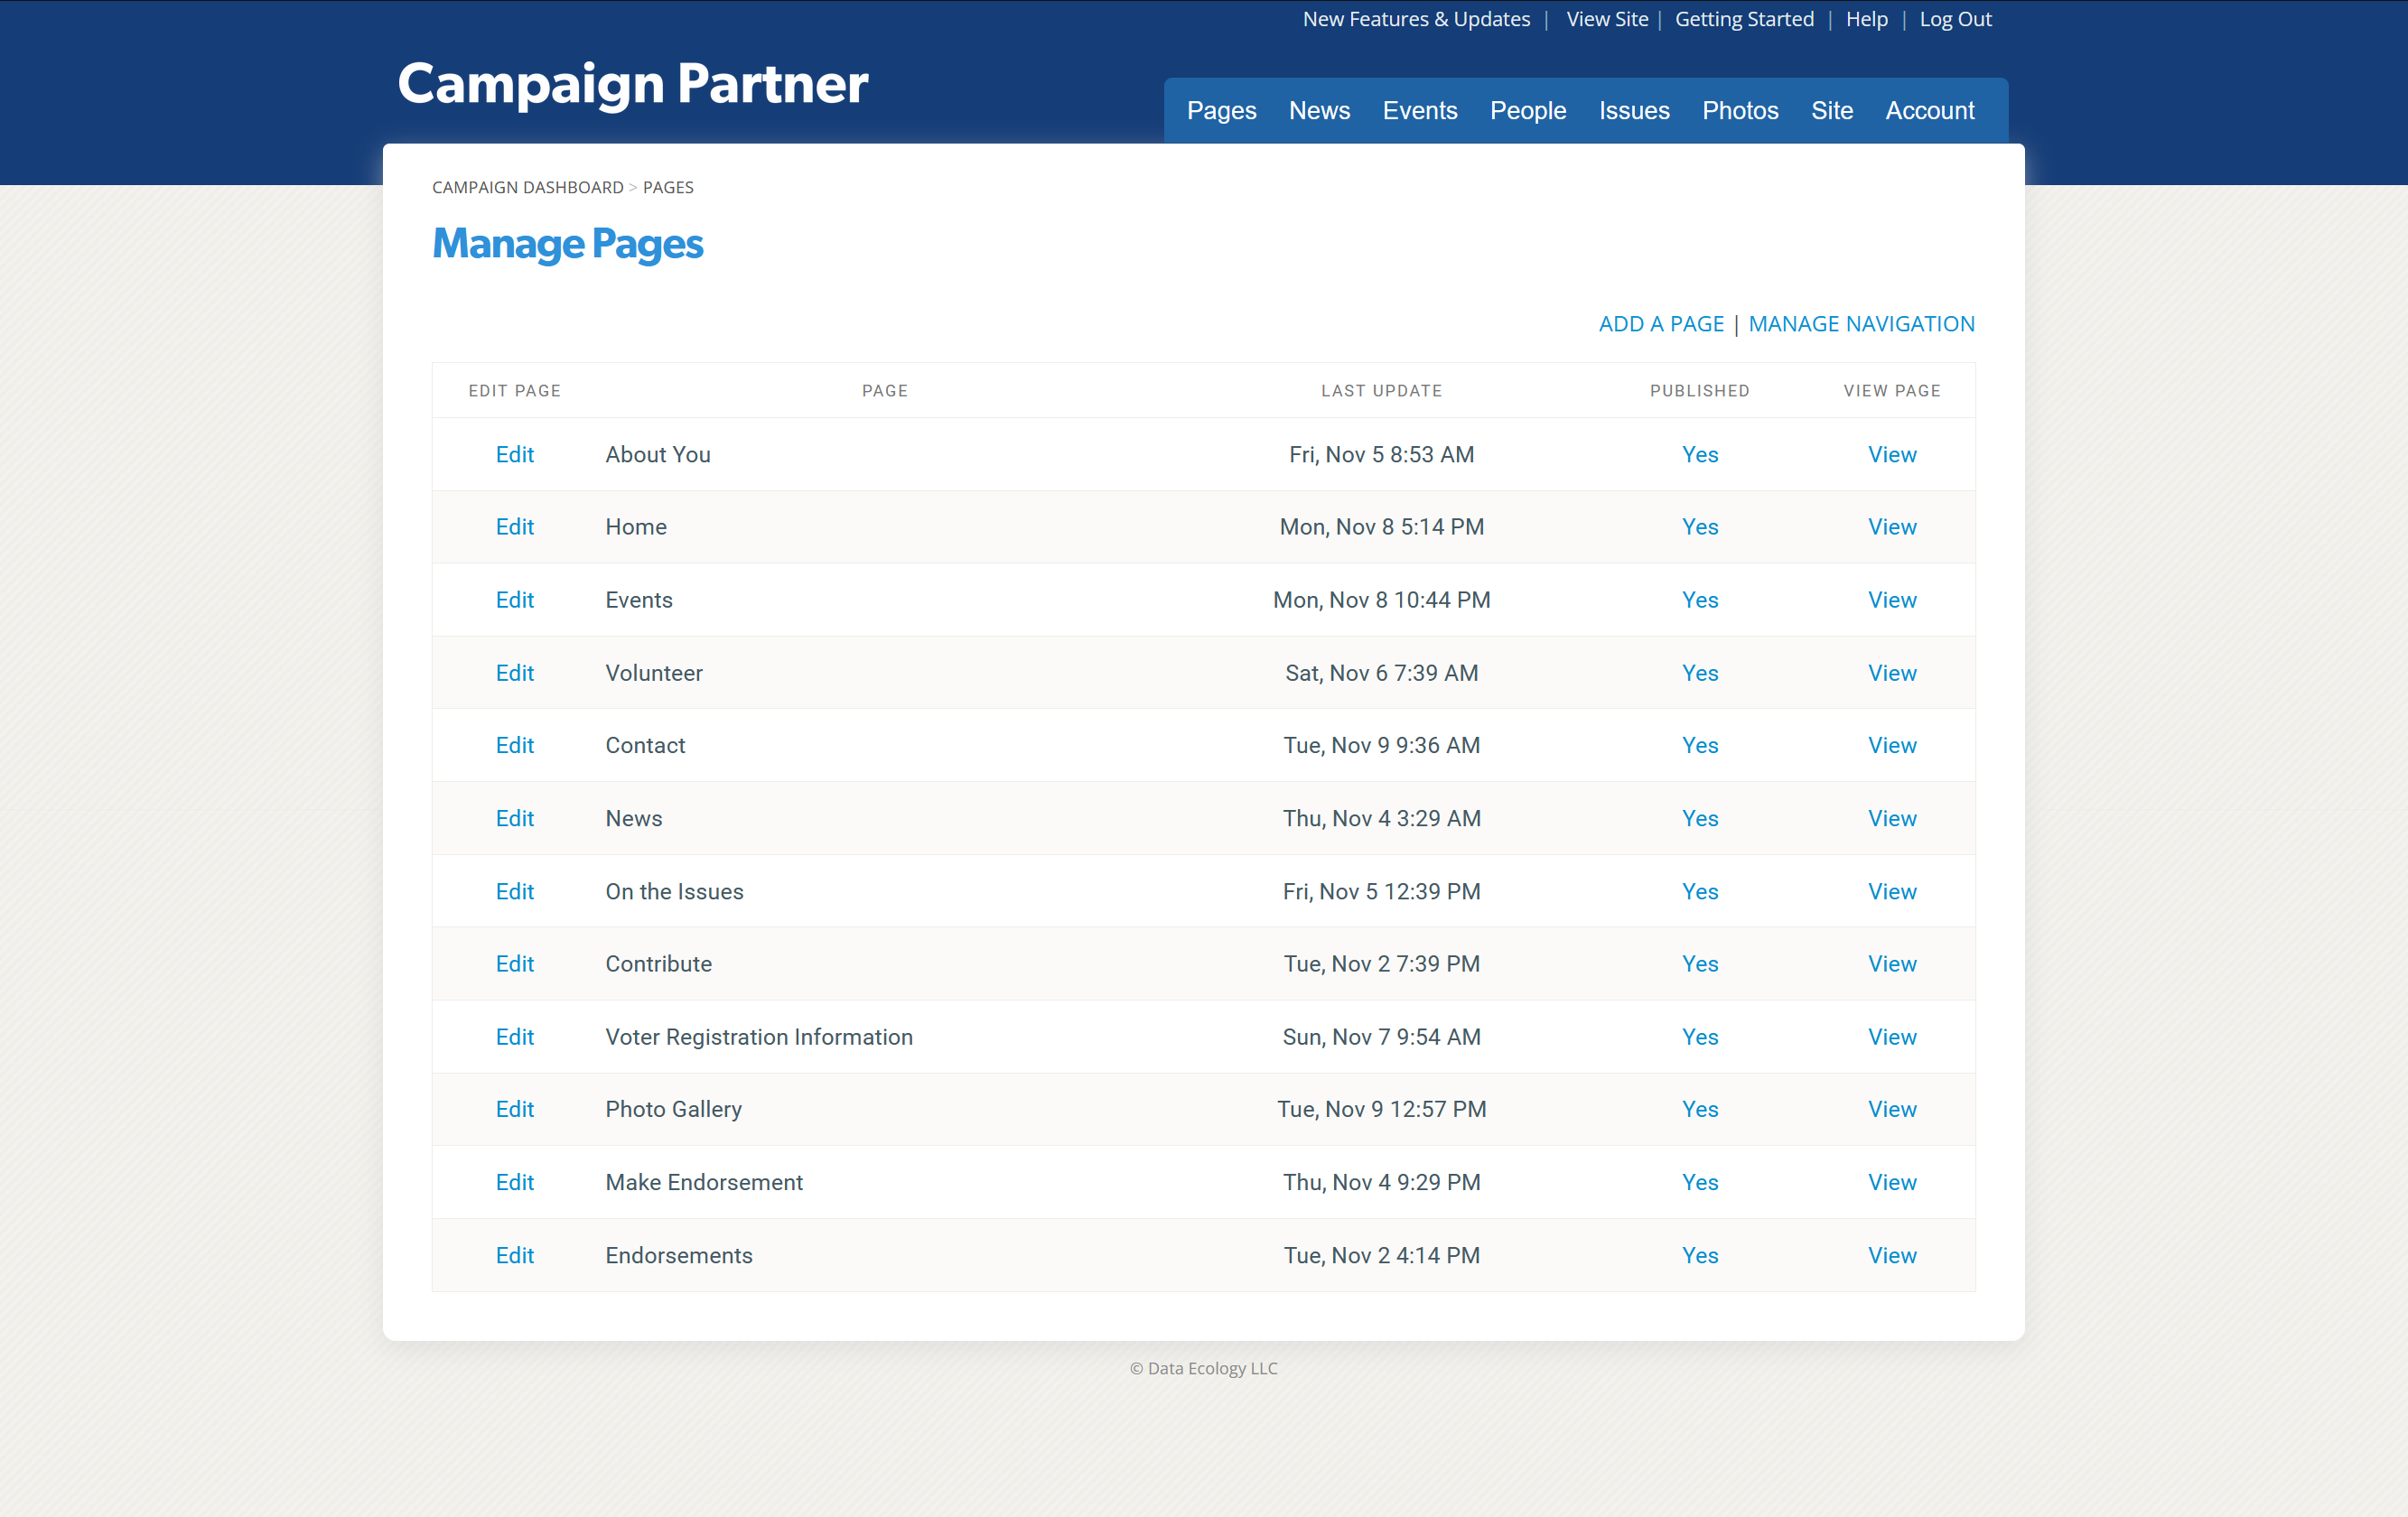Toggle published Yes for News row
2408x1517 pixels.
[x=1700, y=818]
